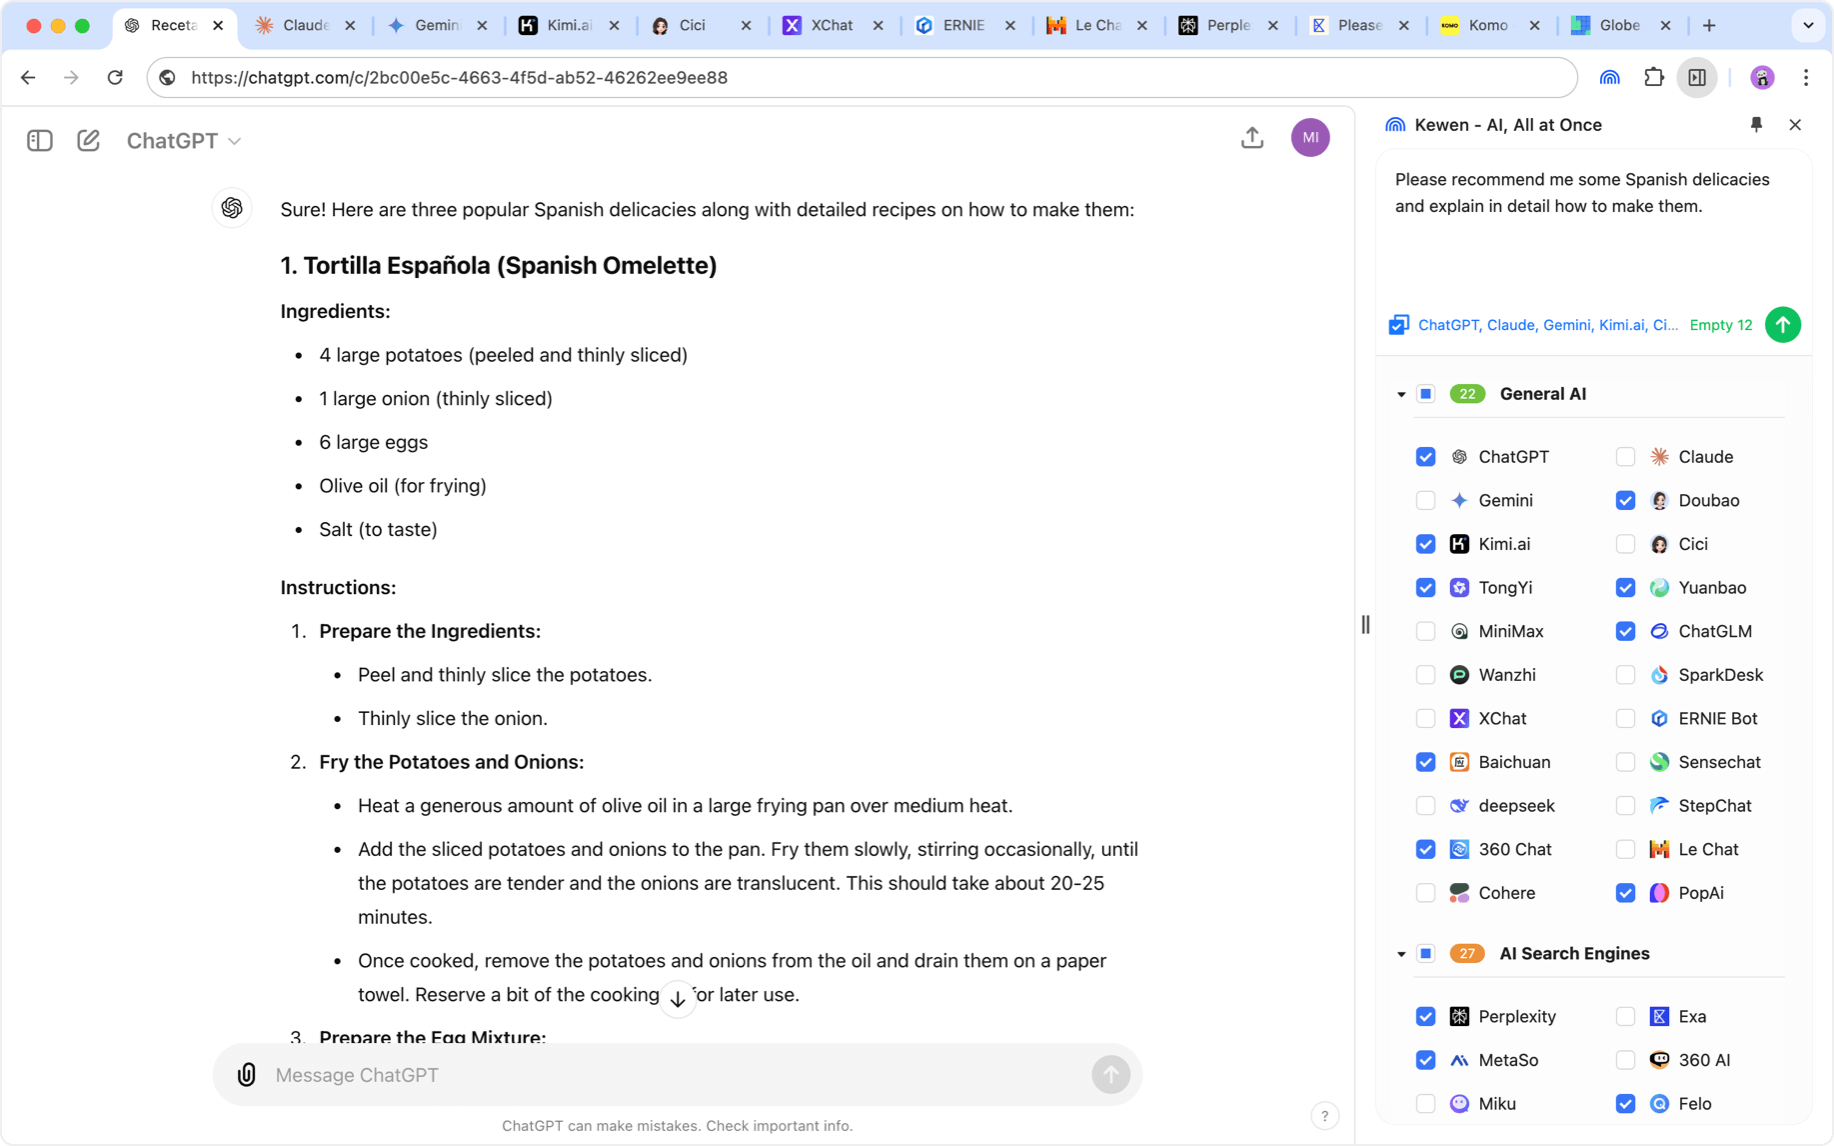Switch to the Kimi.ai browser tab
The image size is (1834, 1146).
pos(568,25)
